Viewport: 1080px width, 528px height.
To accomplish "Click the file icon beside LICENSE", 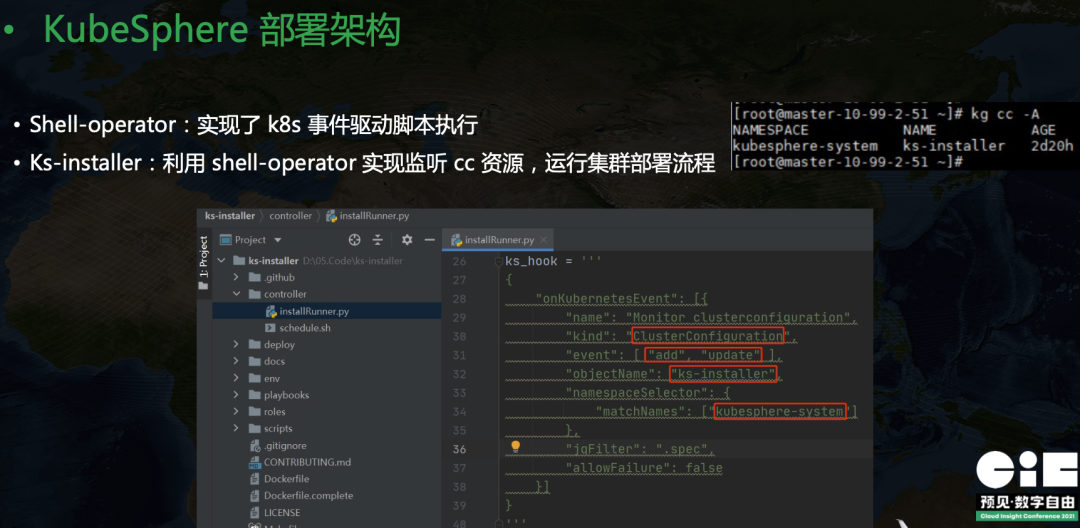I will (254, 512).
